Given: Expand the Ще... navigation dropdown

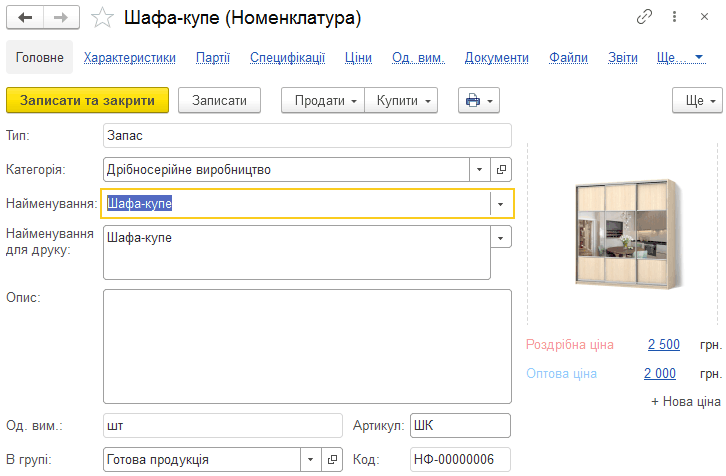Looking at the screenshot, I should tap(681, 57).
